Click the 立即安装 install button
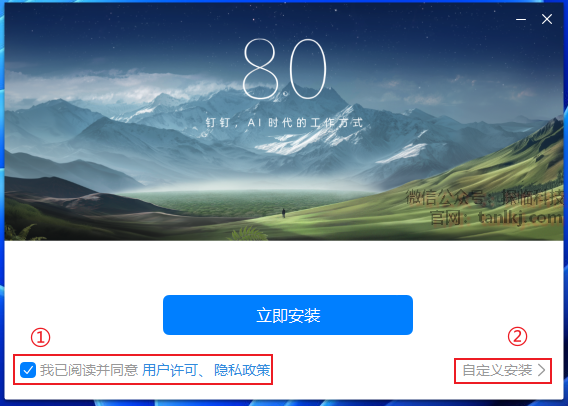Viewport: 568px width, 406px height. (288, 315)
